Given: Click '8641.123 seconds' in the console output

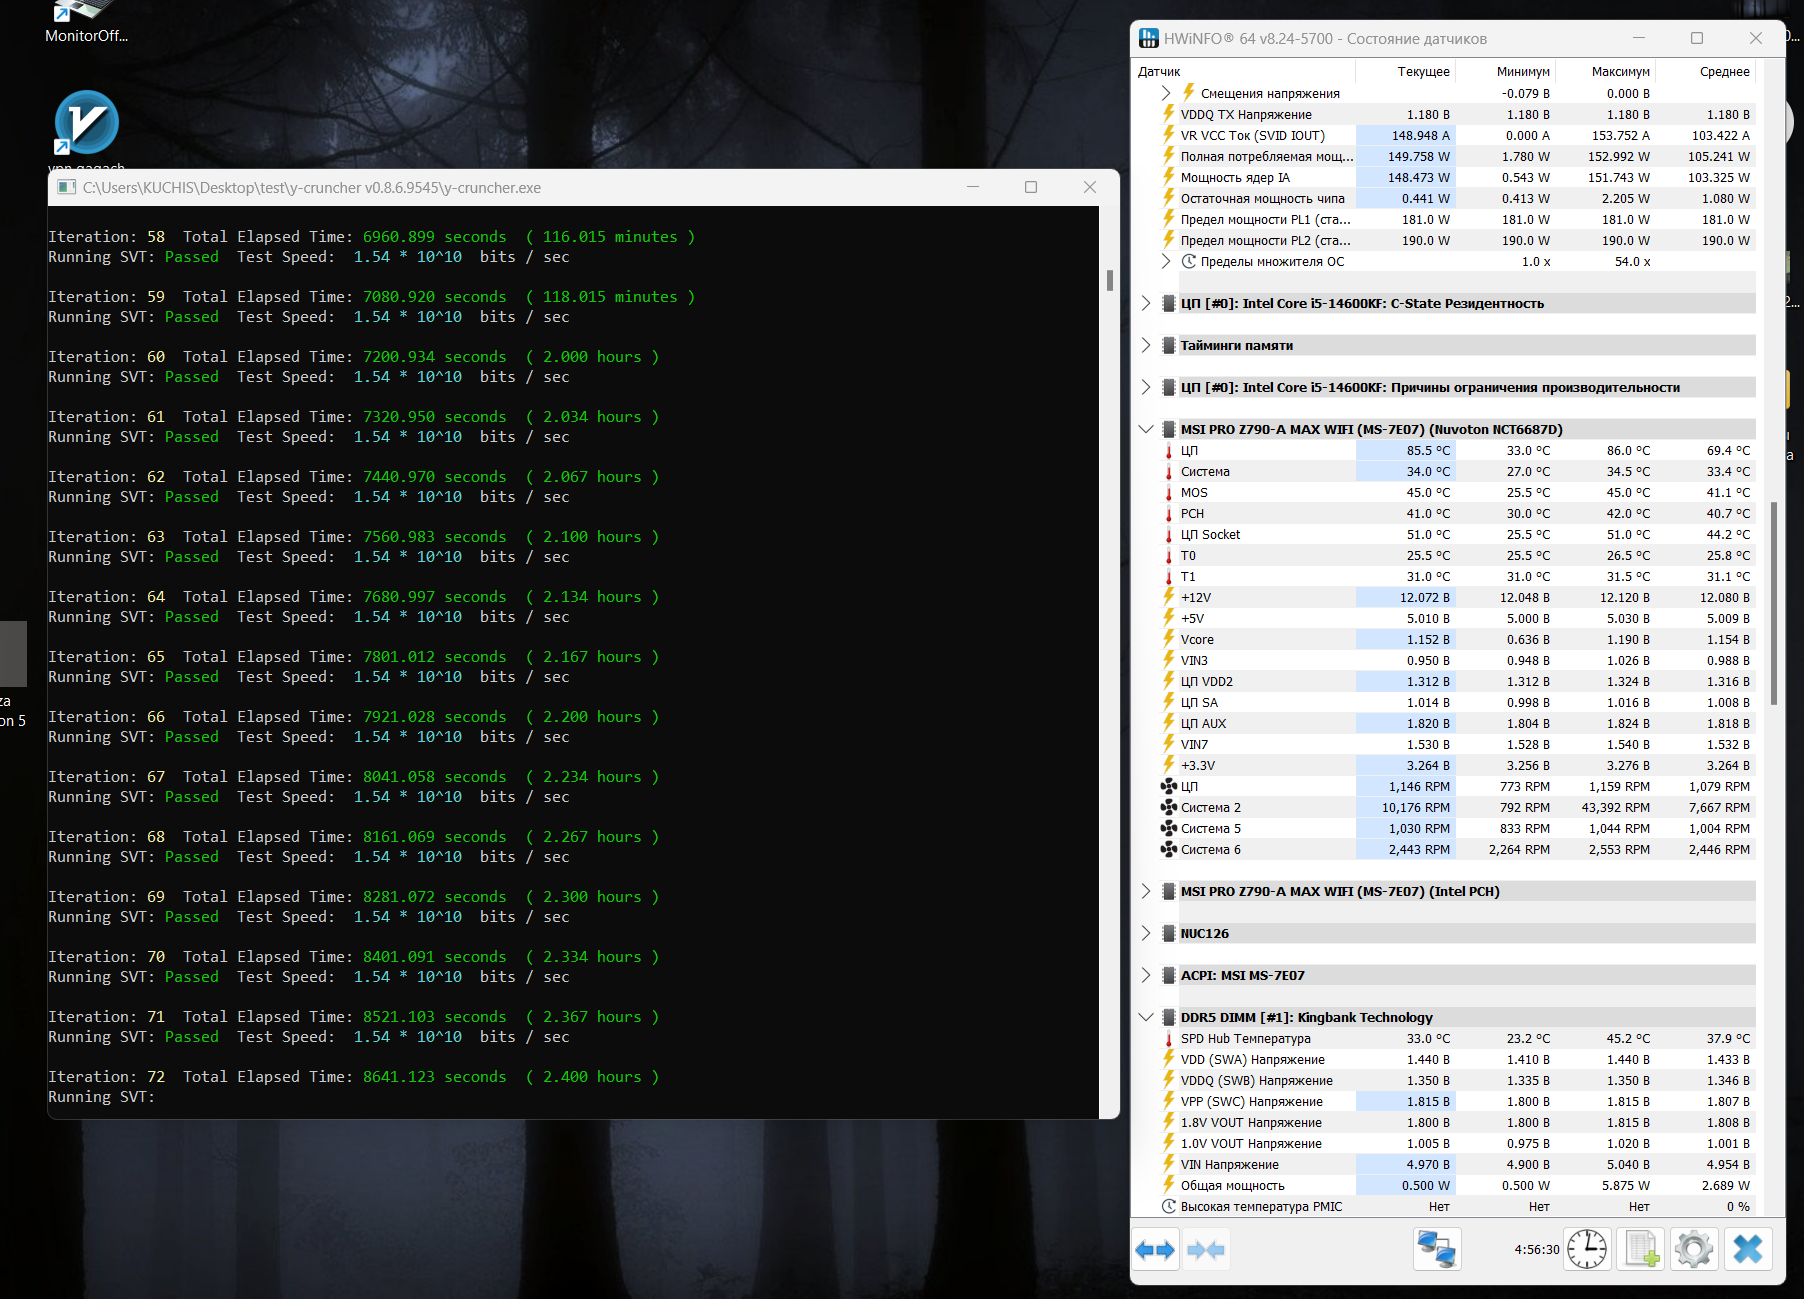Looking at the screenshot, I should (x=434, y=1076).
